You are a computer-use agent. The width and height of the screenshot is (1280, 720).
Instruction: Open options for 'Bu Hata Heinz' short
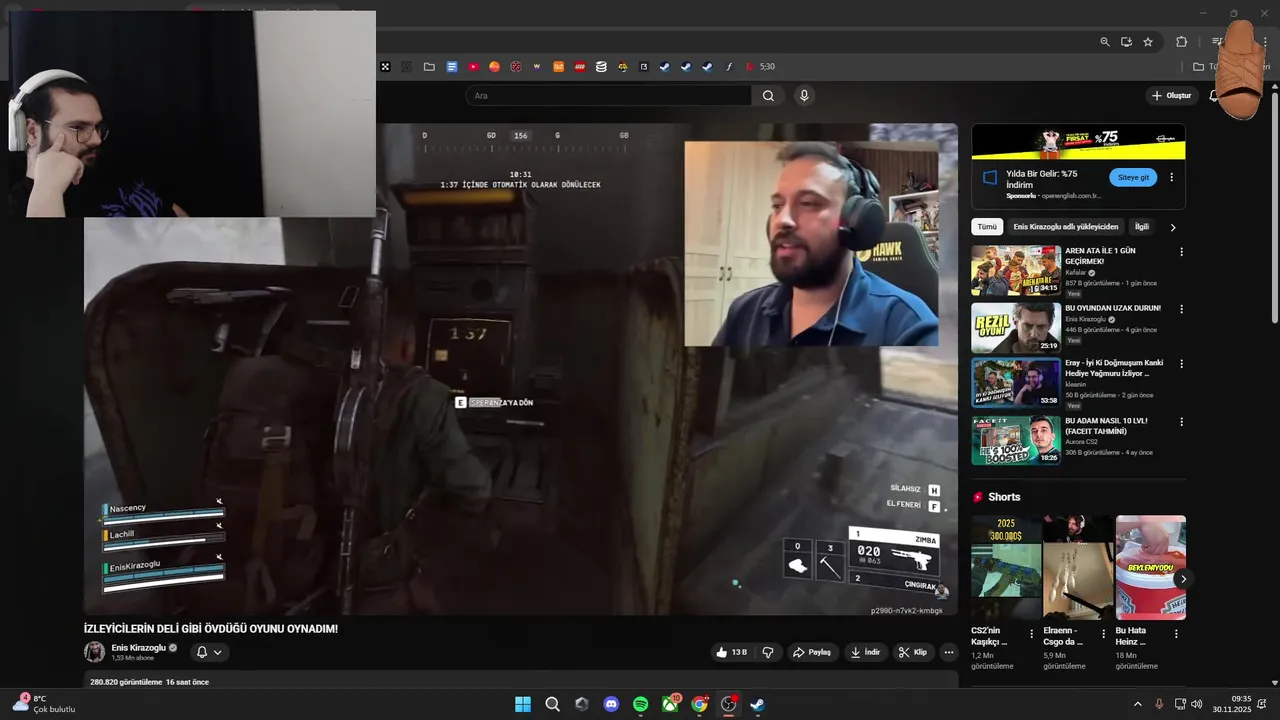click(x=1176, y=633)
